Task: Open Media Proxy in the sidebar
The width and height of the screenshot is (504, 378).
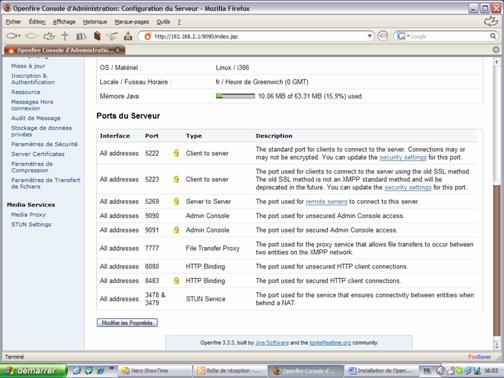Action: [28, 215]
